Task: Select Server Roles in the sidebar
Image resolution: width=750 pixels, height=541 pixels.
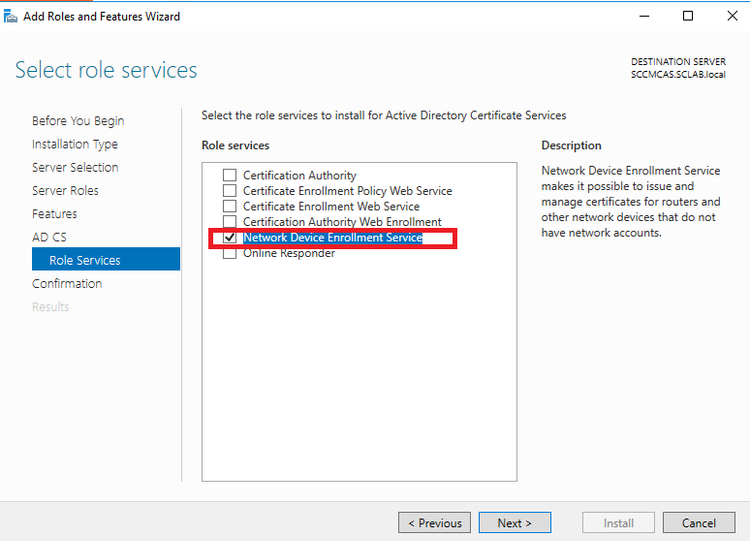Action: point(65,191)
